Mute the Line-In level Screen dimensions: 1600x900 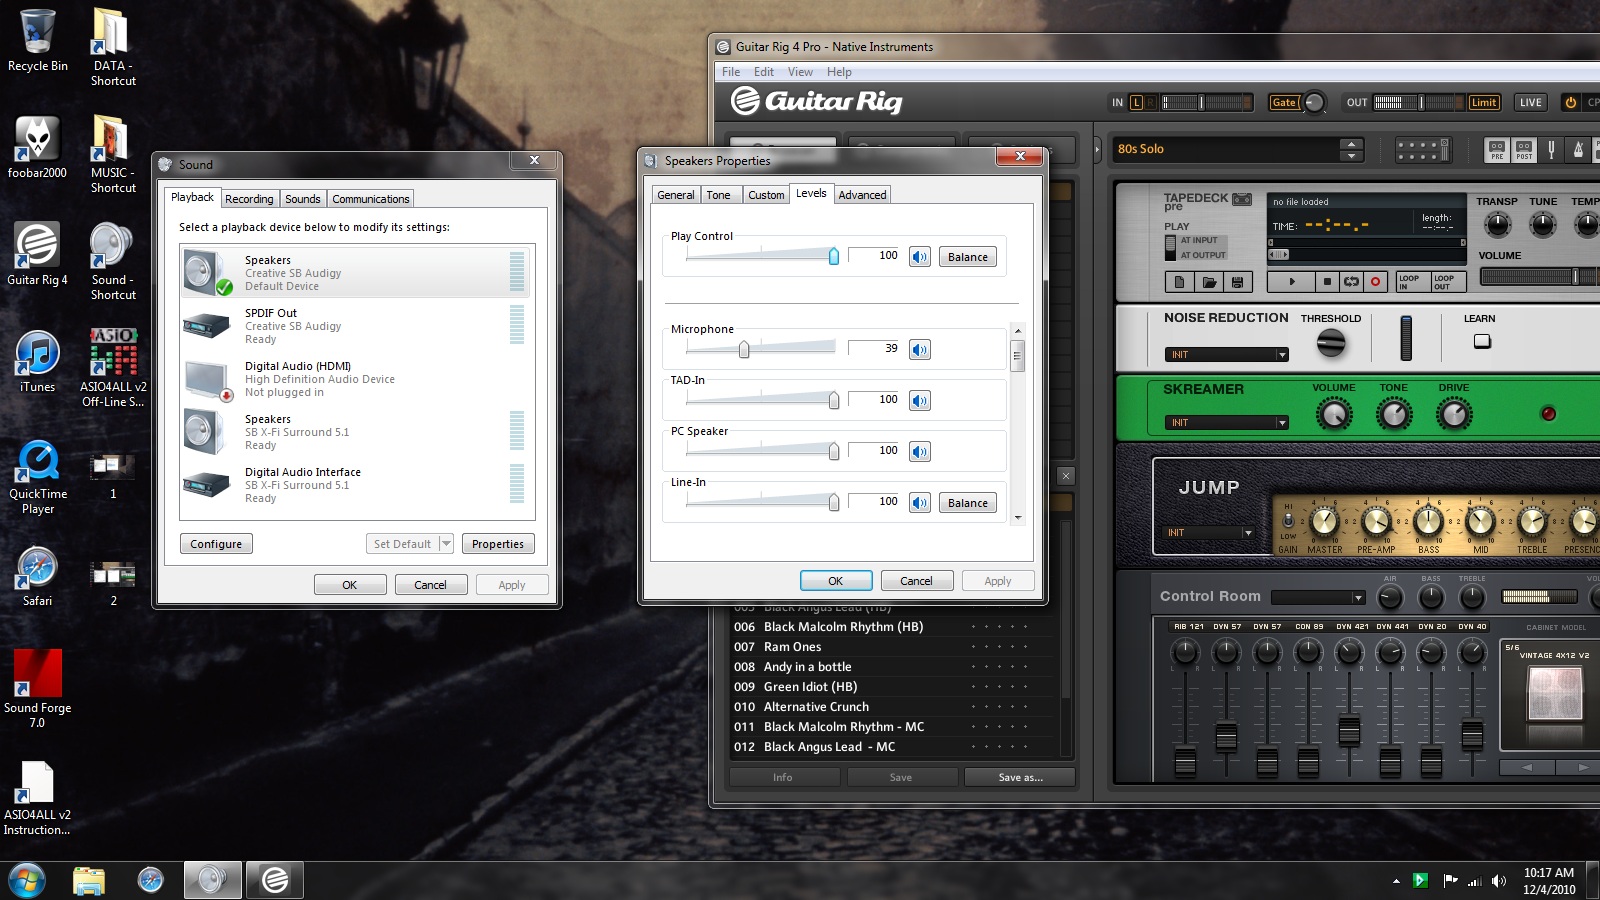[x=920, y=503]
